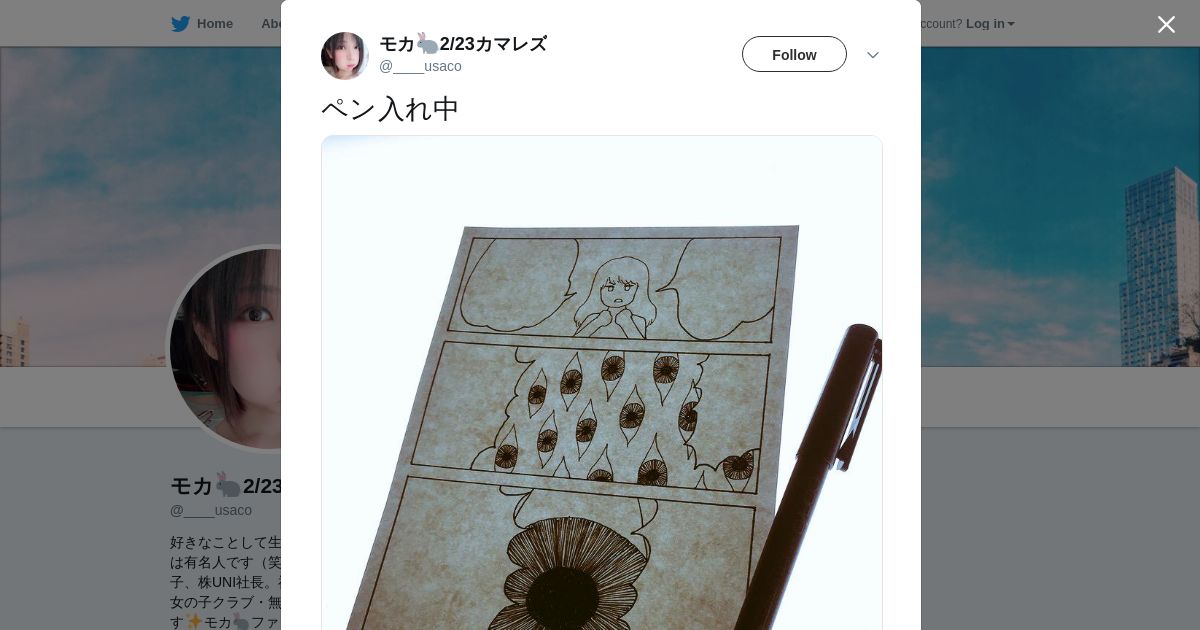Click the Twitter bird Home icon
The height and width of the screenshot is (630, 1200).
coord(180,24)
